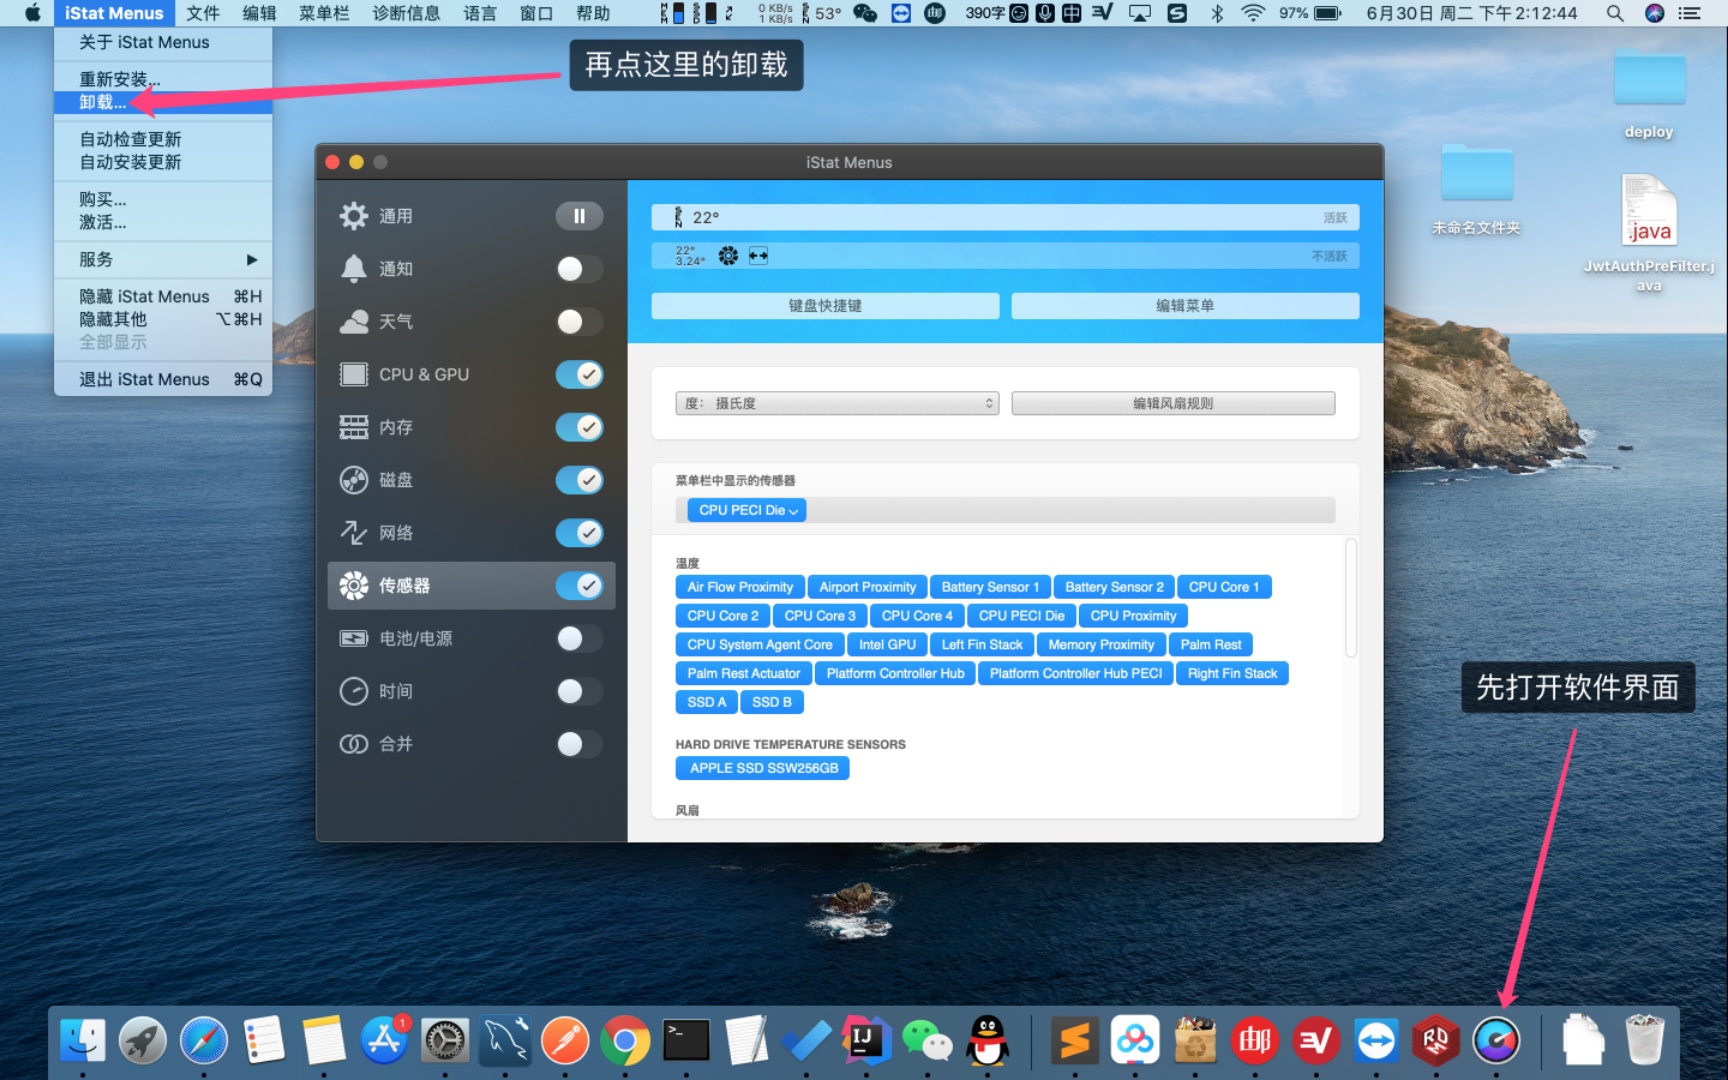The image size is (1728, 1080).
Task: Click the 天气 cloud icon in the sidebar
Action: (353, 322)
